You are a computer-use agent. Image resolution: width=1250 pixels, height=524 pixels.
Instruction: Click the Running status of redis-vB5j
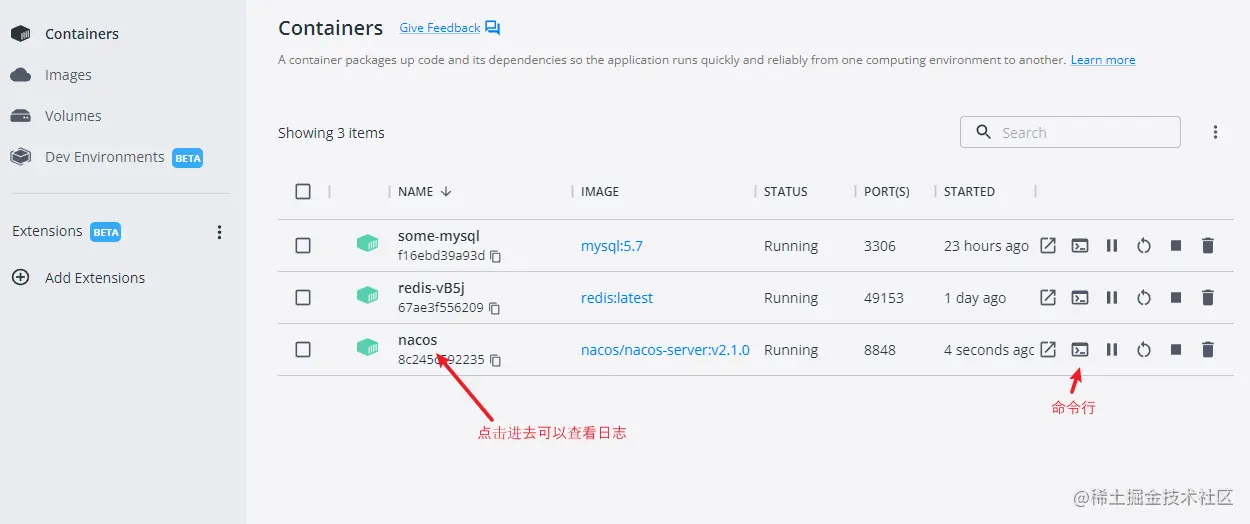point(791,298)
